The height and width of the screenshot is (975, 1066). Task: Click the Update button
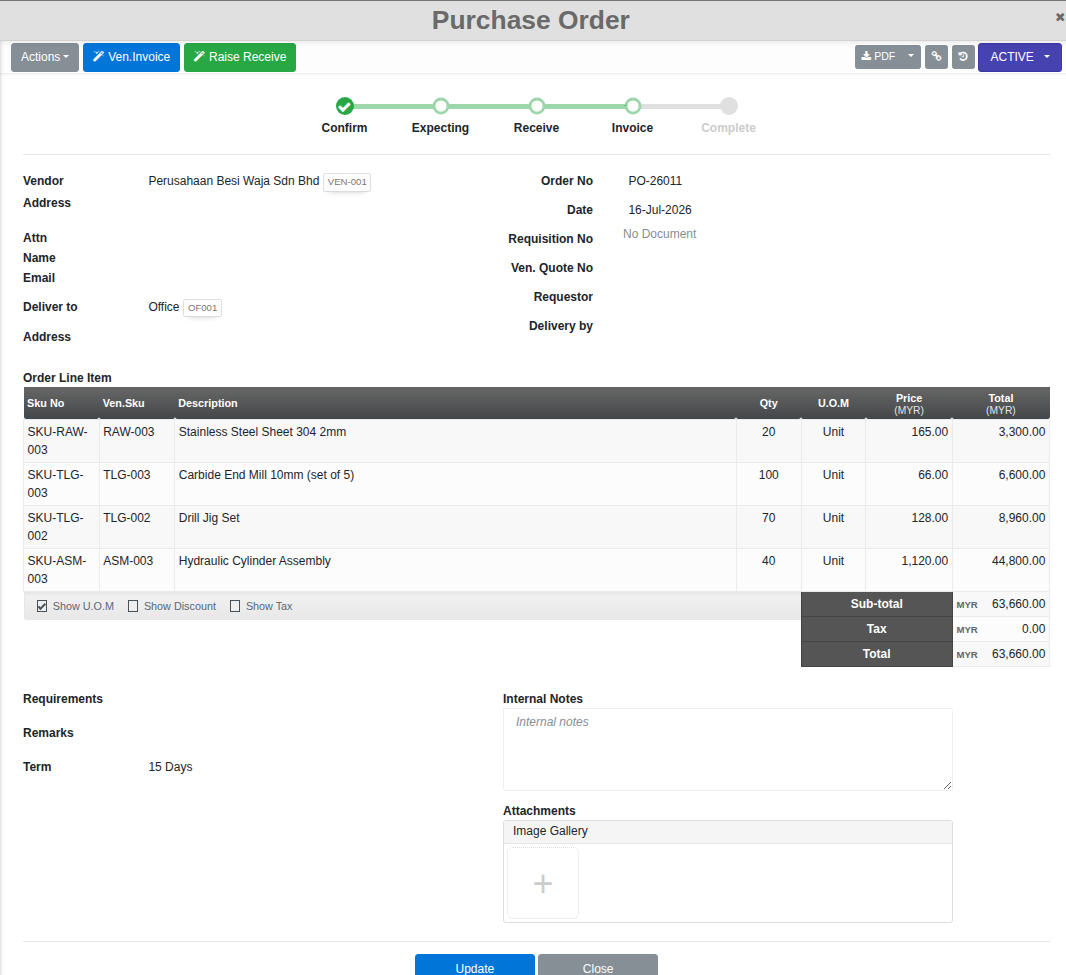(x=475, y=965)
